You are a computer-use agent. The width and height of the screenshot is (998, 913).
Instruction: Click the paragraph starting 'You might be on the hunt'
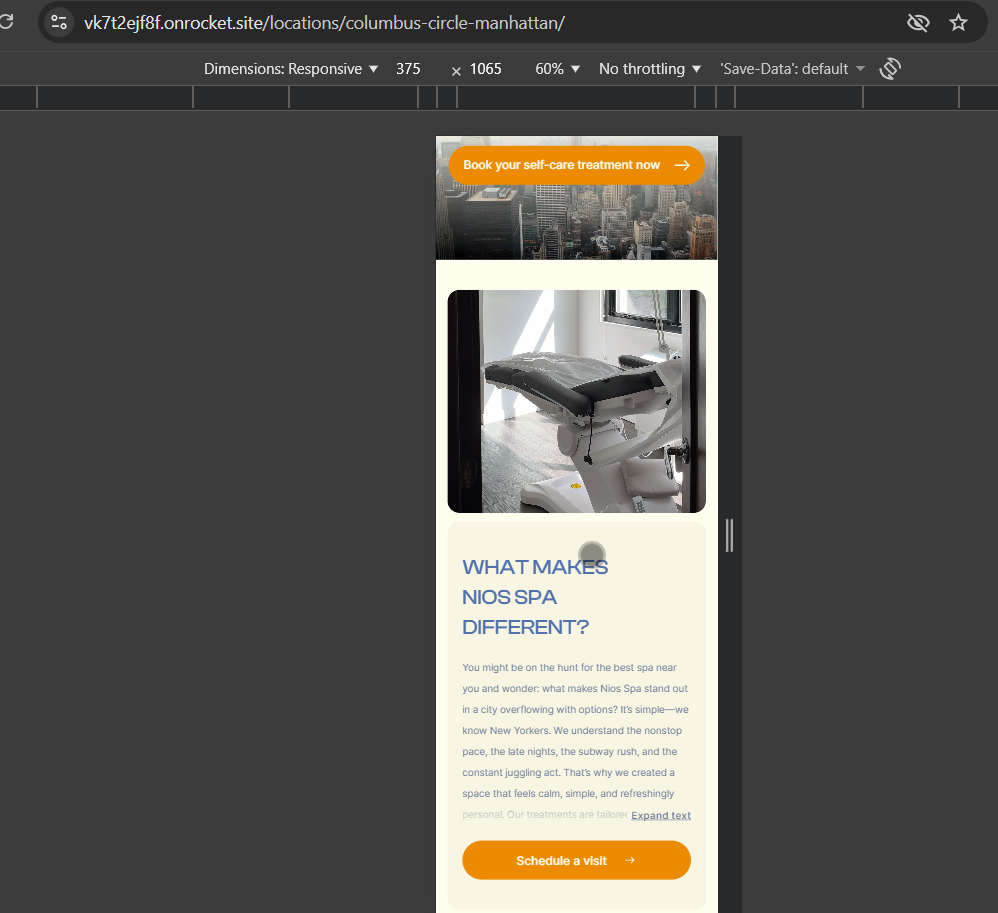click(x=576, y=741)
